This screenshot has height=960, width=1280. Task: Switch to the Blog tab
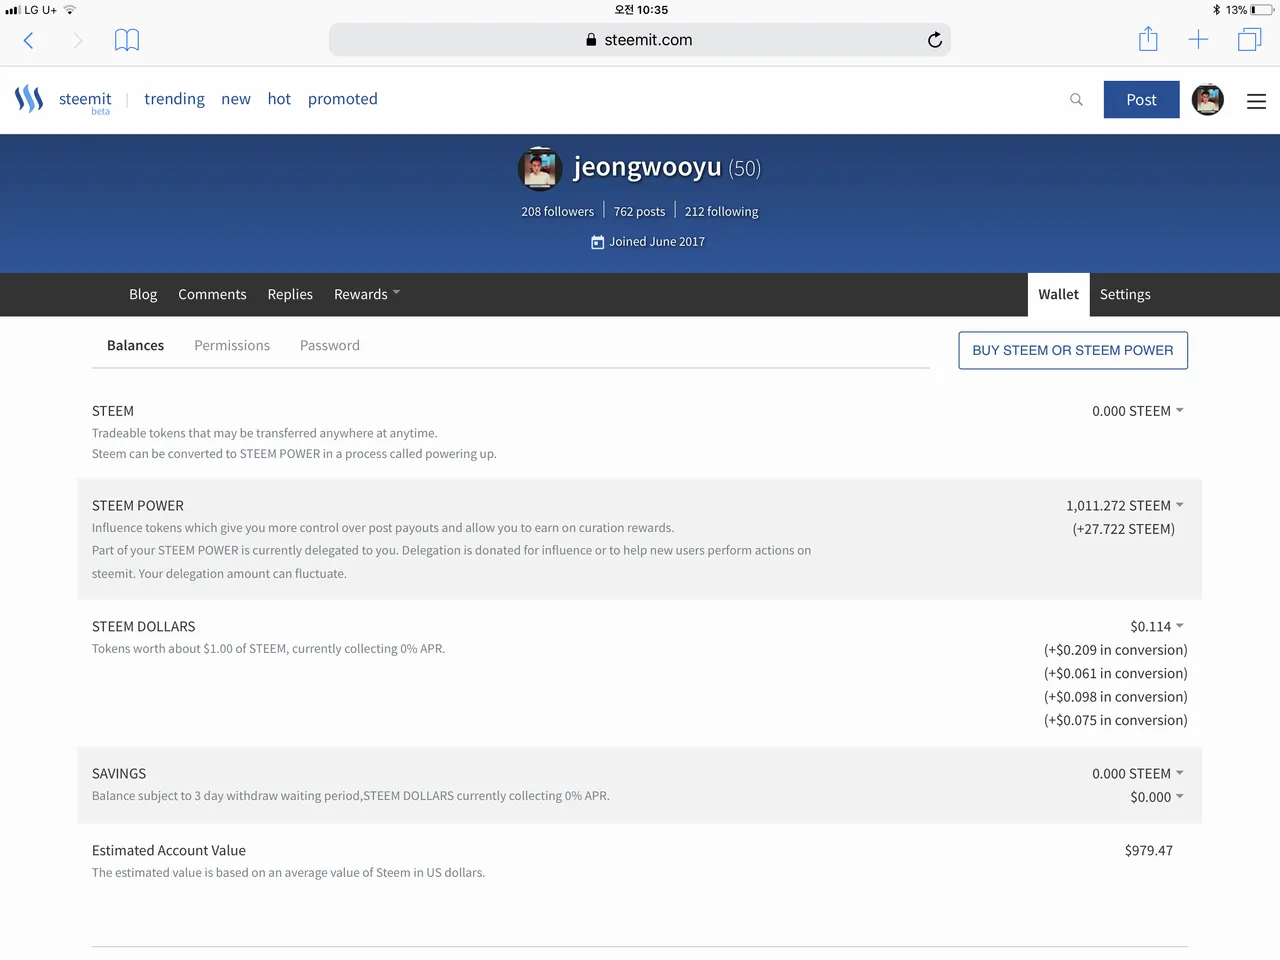[143, 294]
